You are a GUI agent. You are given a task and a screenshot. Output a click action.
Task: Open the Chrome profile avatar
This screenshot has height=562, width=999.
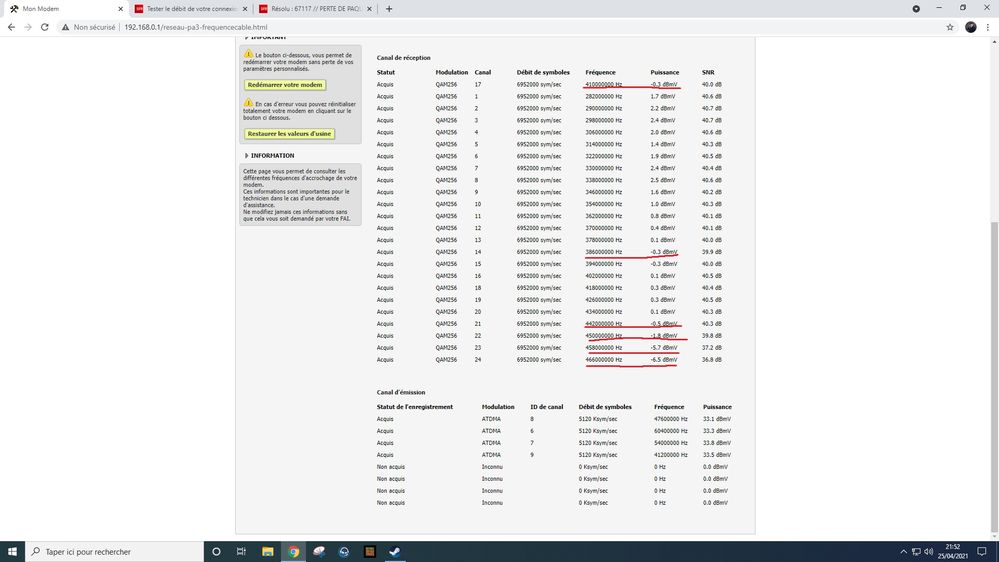970,27
